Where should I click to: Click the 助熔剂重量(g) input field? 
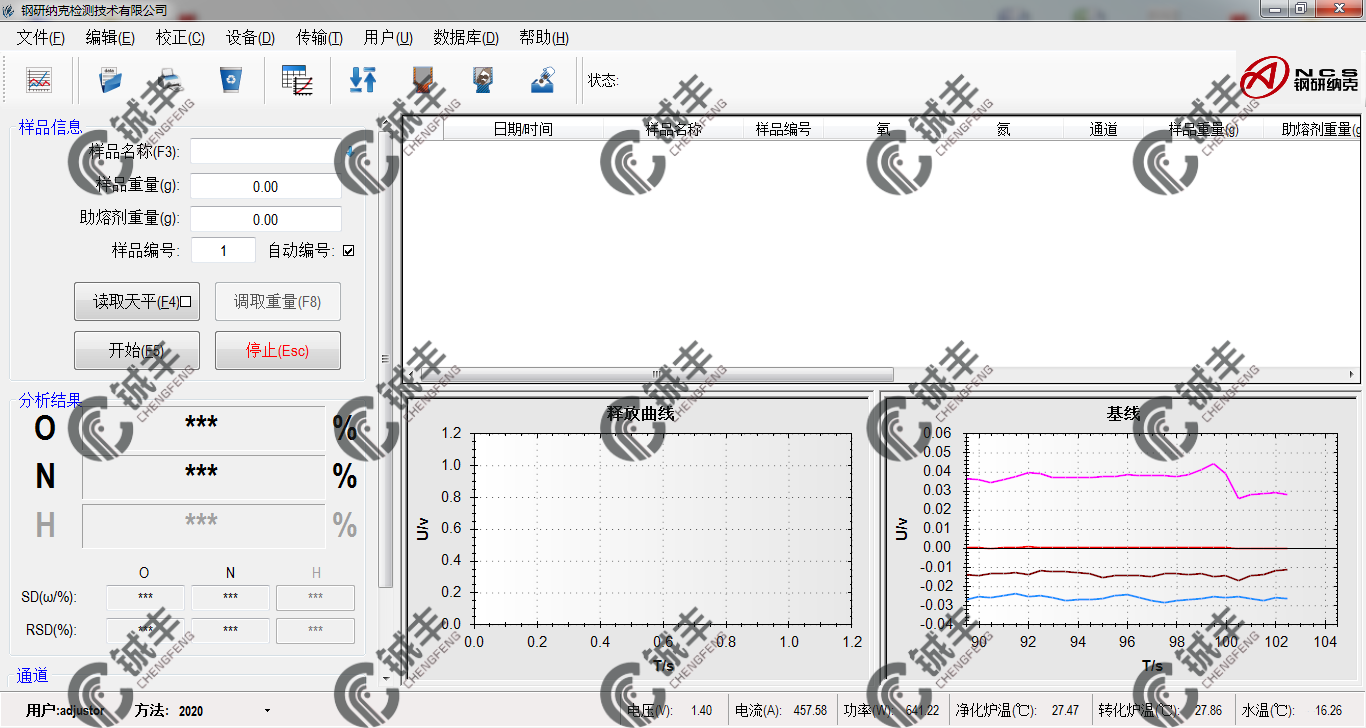[x=266, y=219]
